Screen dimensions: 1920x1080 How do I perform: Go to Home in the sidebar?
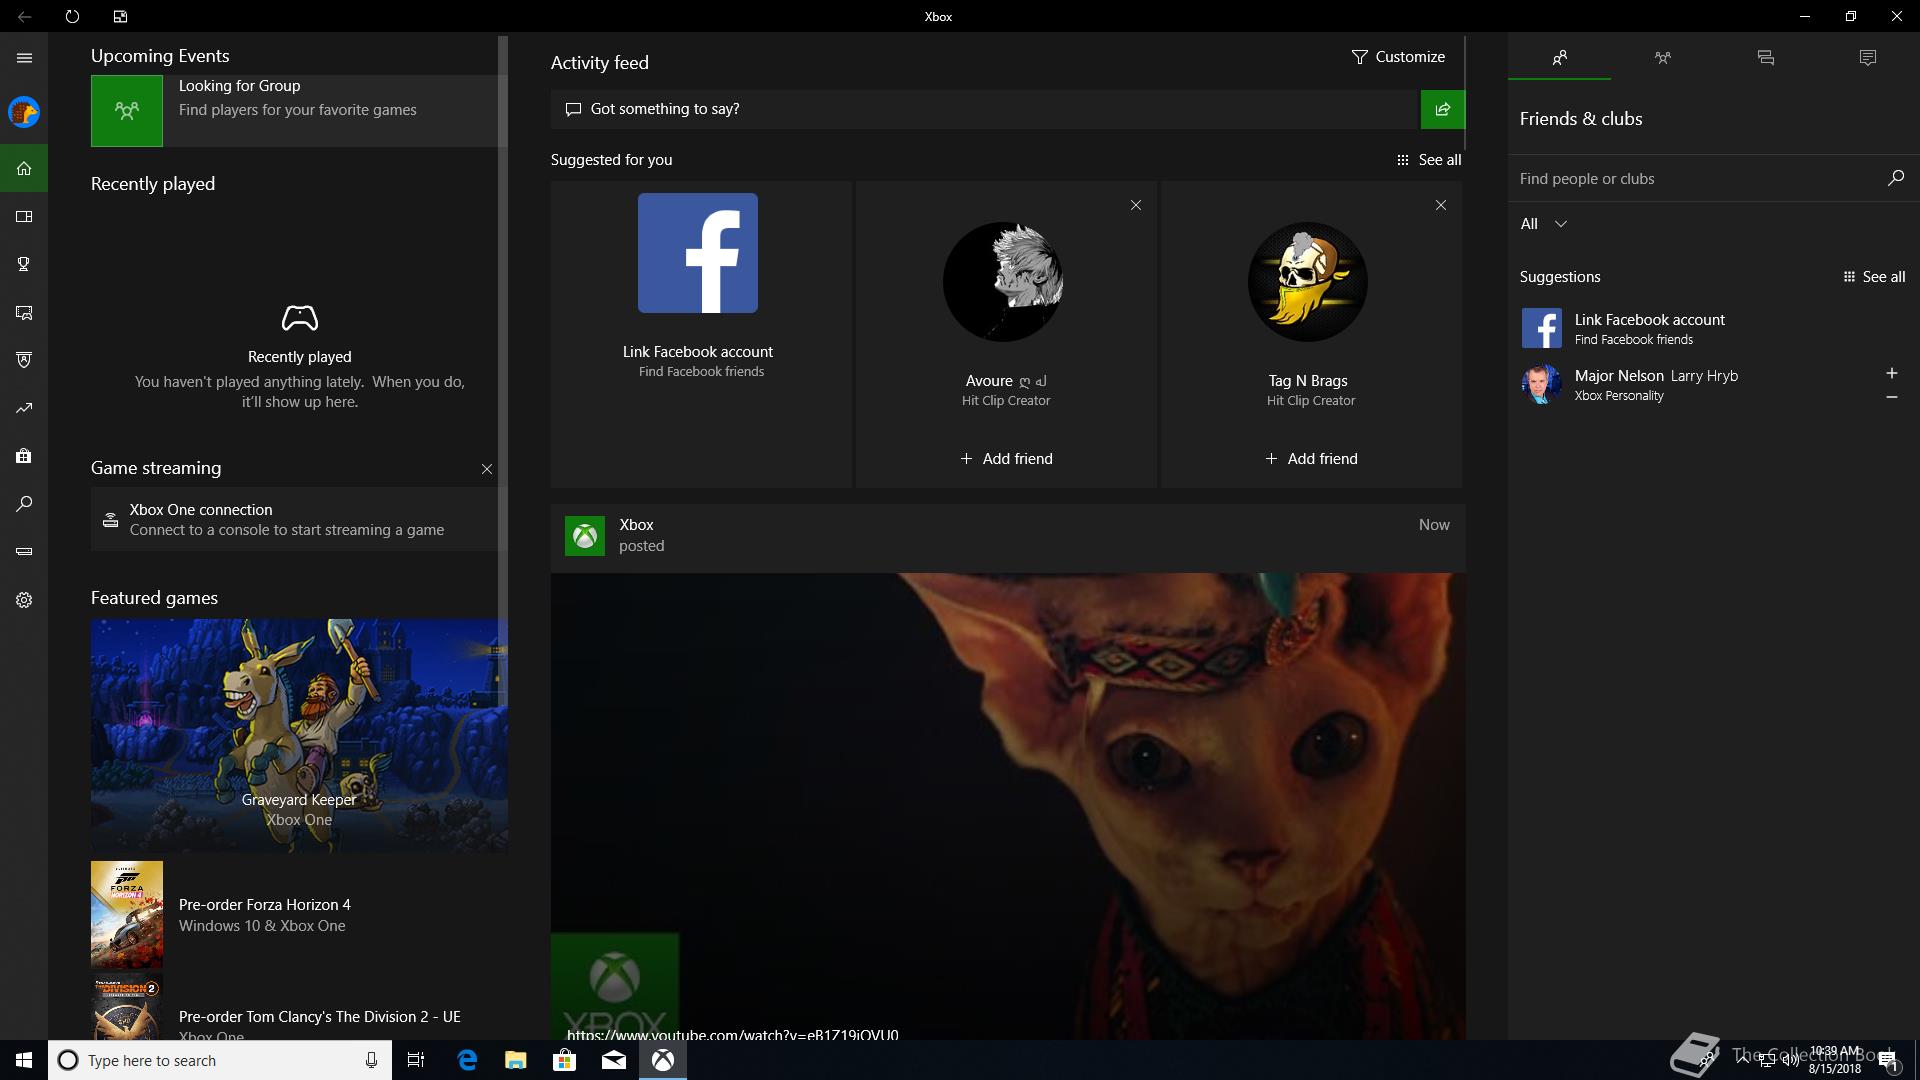tap(24, 168)
